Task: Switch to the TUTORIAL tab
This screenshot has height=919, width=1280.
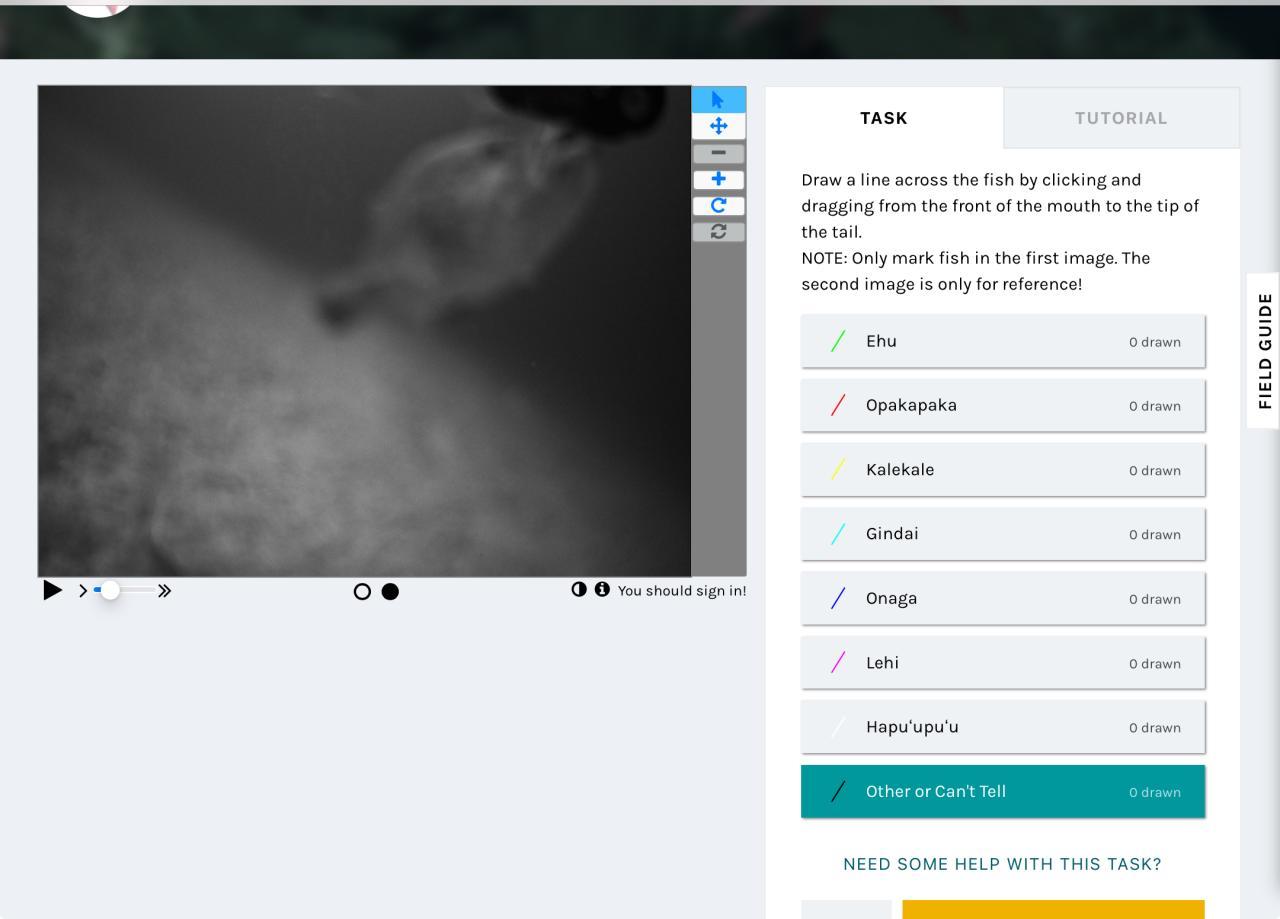Action: click(1121, 118)
